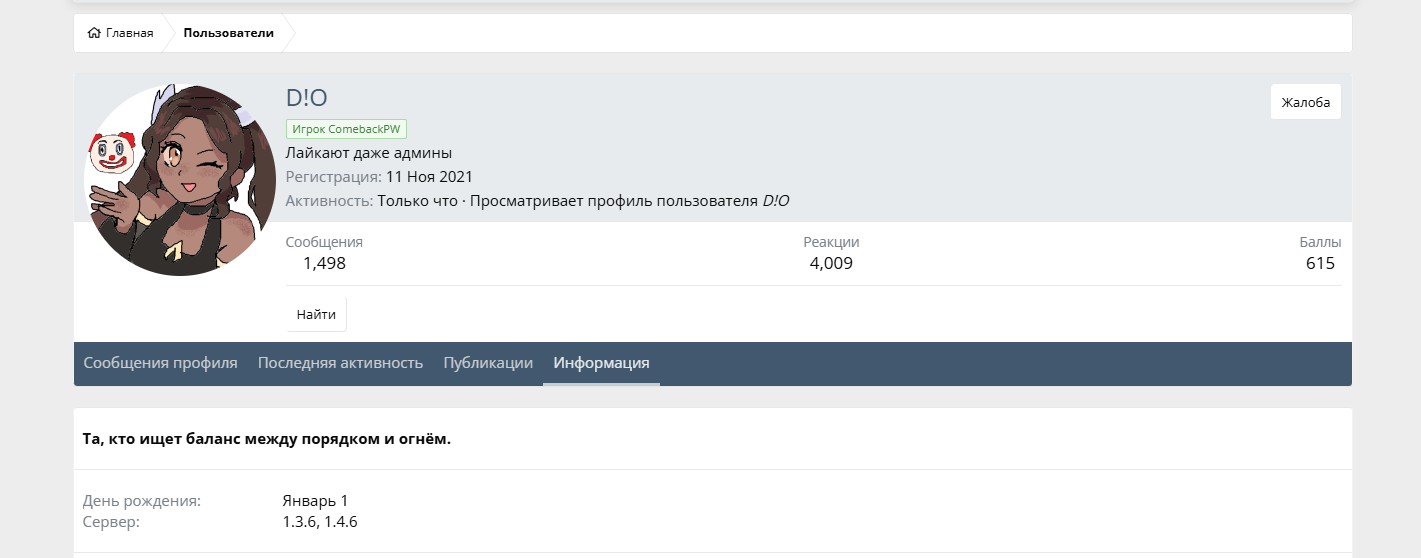Select the Публикации tab
1421x558 pixels.
click(488, 363)
